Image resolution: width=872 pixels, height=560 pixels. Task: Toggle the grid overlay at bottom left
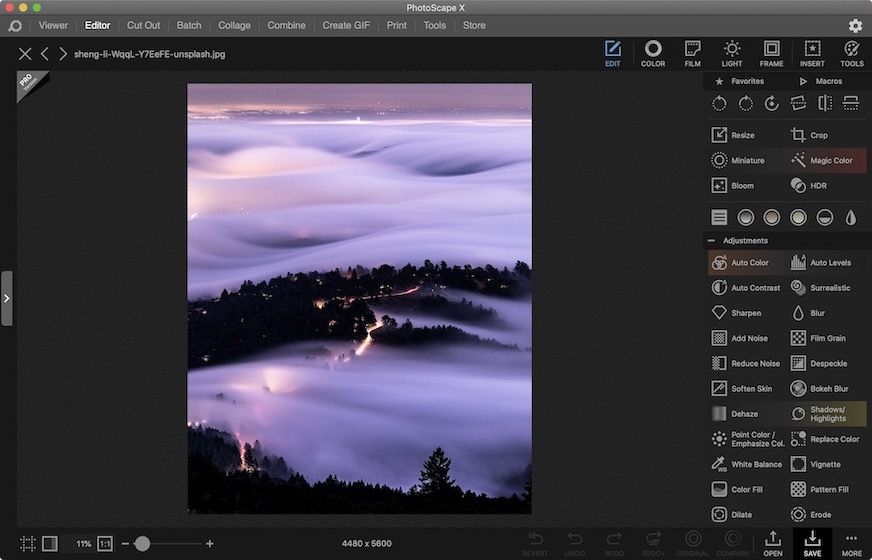click(28, 544)
